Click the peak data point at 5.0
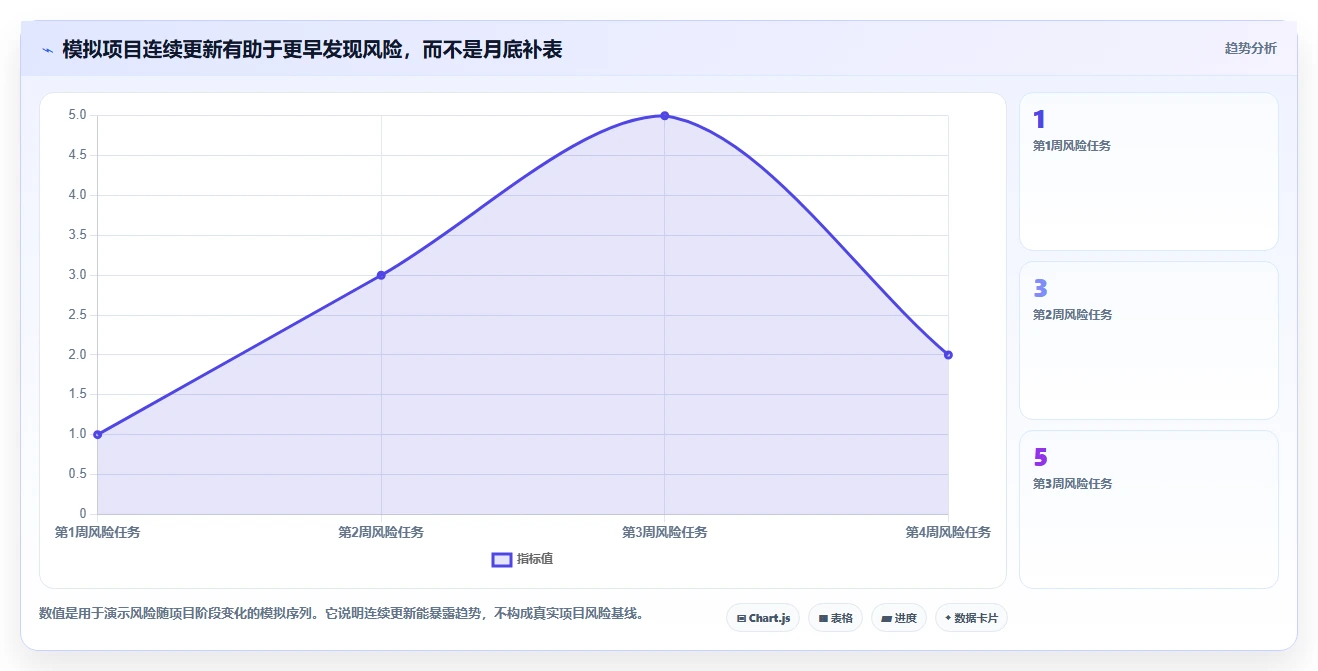Screen dimensions: 1318x671 [664, 116]
